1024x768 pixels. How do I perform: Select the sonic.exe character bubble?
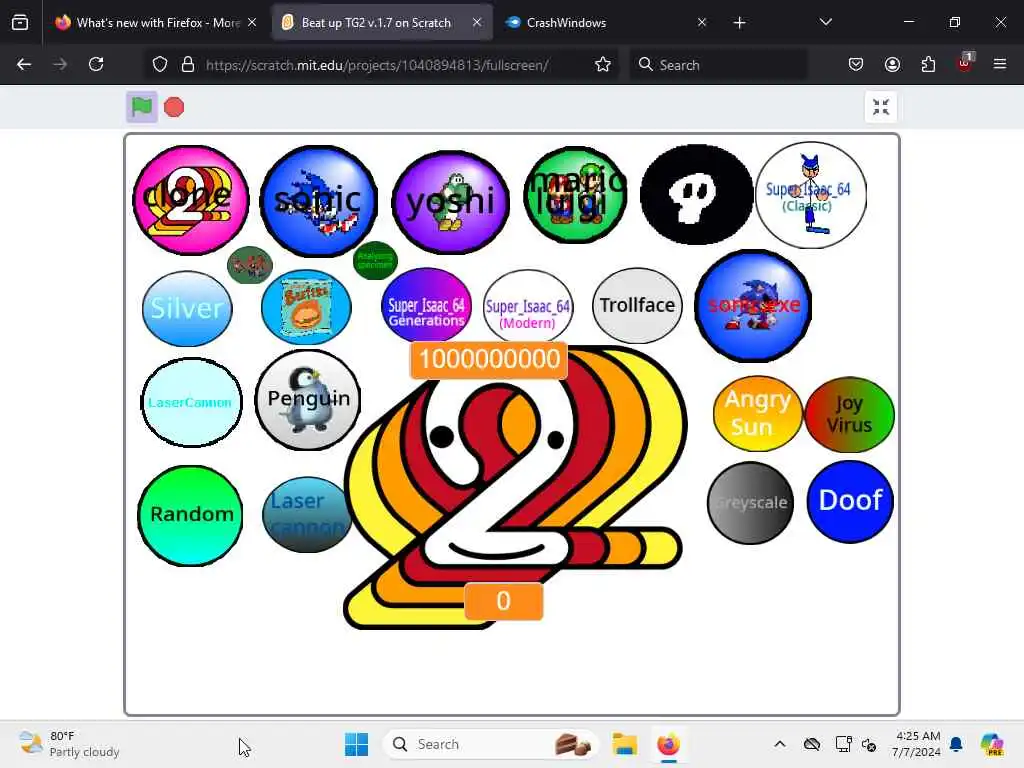pos(753,306)
